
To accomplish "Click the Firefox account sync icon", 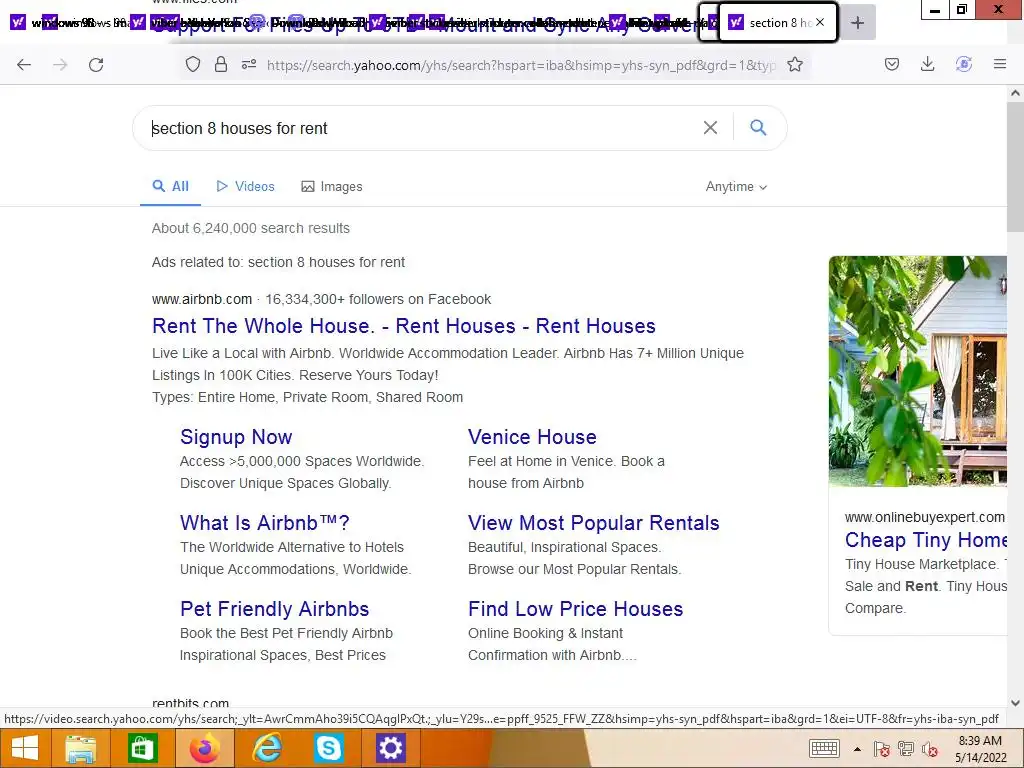I will tap(964, 64).
